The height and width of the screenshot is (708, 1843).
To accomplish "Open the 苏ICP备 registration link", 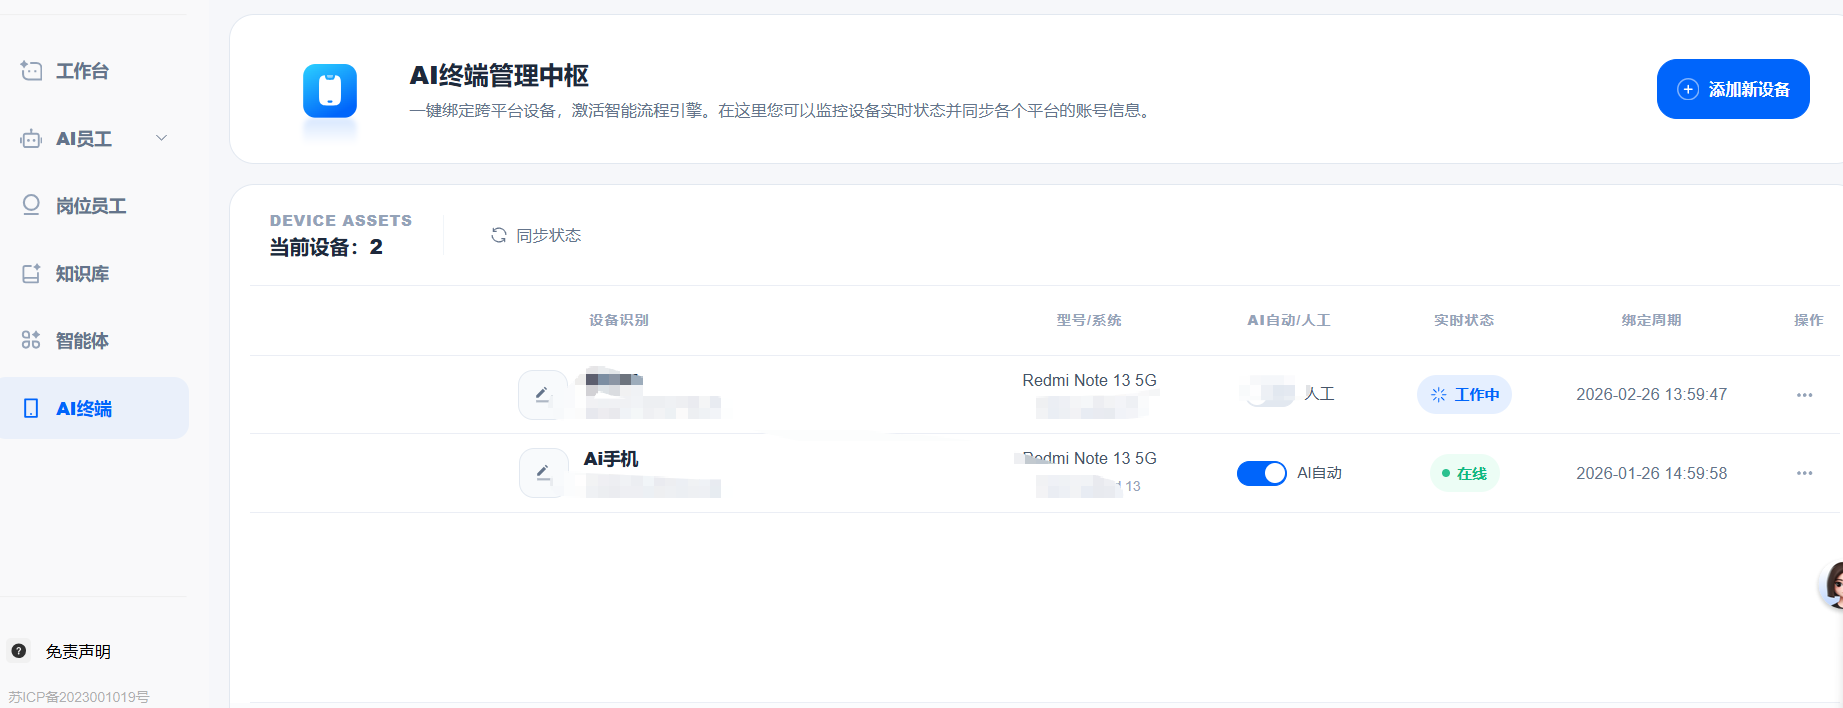I will click(79, 697).
